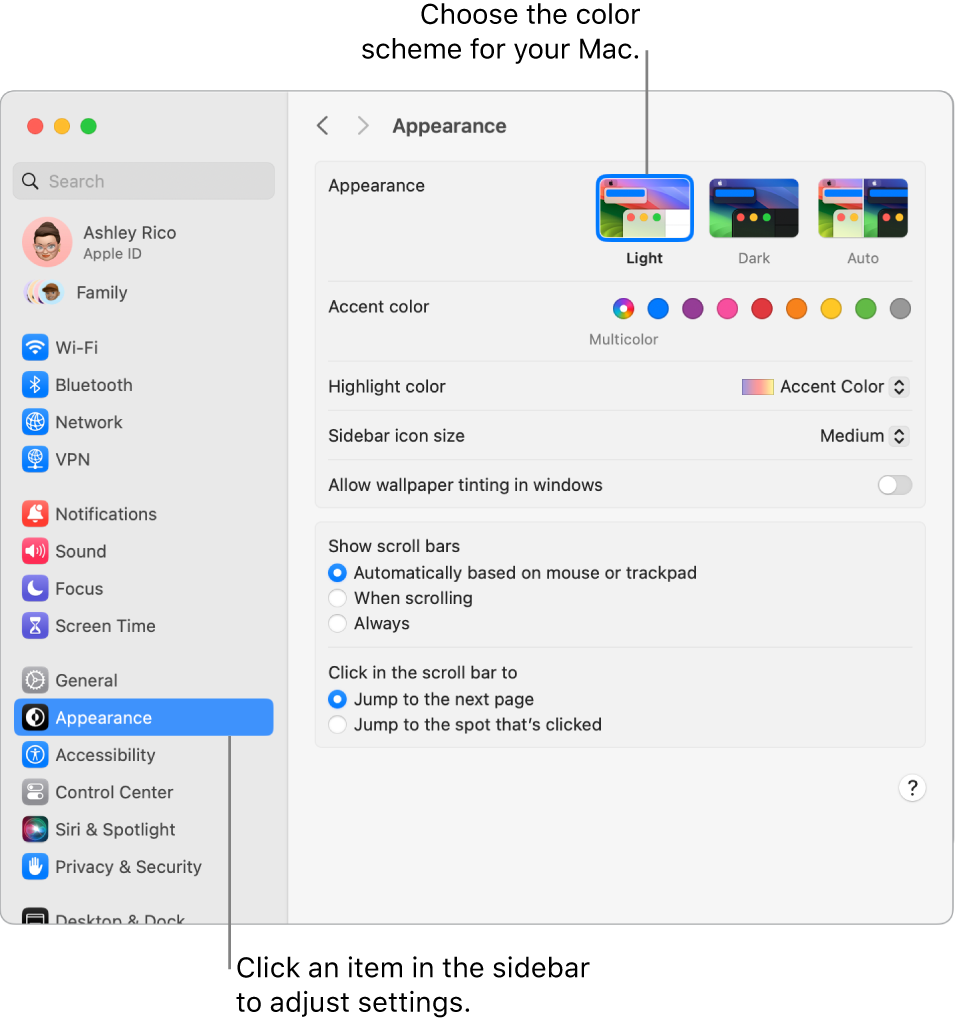Toggle Allow wallpaper tinting in windows
The width and height of the screenshot is (956, 1024).
[x=894, y=484]
